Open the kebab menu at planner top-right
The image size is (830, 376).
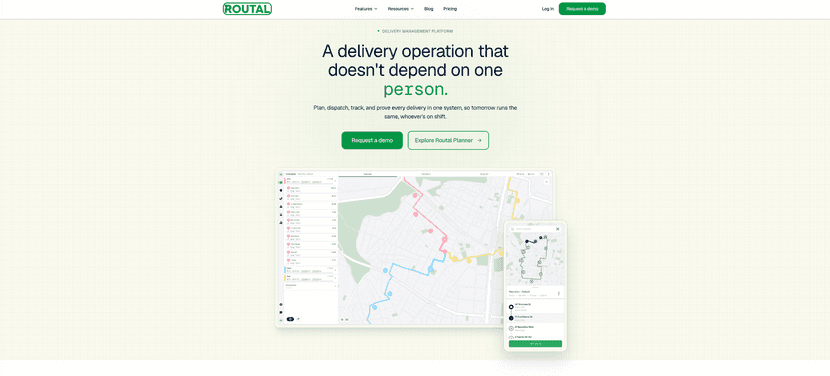coord(548,174)
